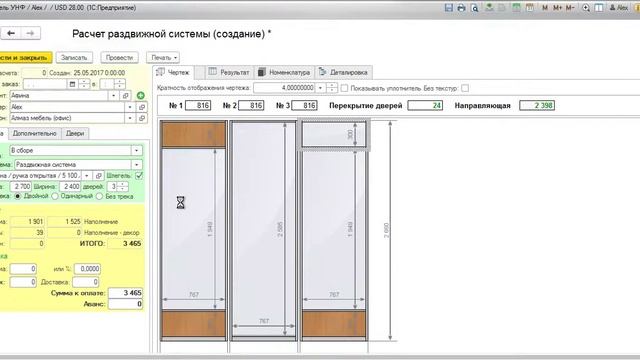Click the Направляющая field 2 398

click(537, 106)
